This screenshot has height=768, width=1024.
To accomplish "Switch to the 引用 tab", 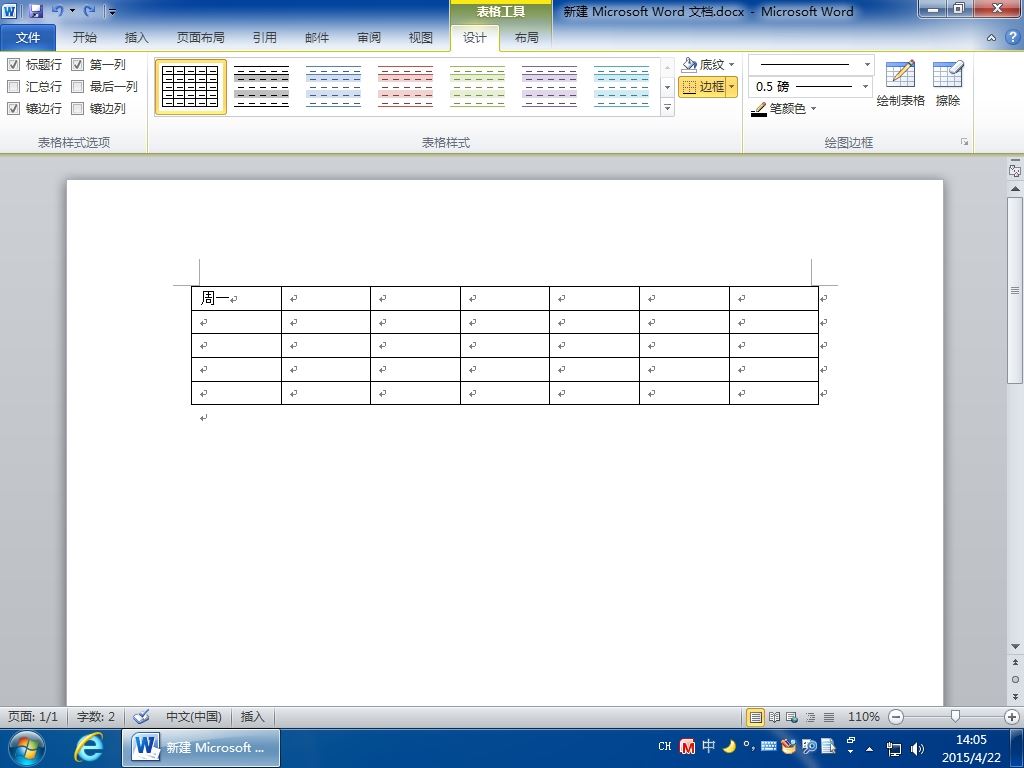I will [x=264, y=38].
